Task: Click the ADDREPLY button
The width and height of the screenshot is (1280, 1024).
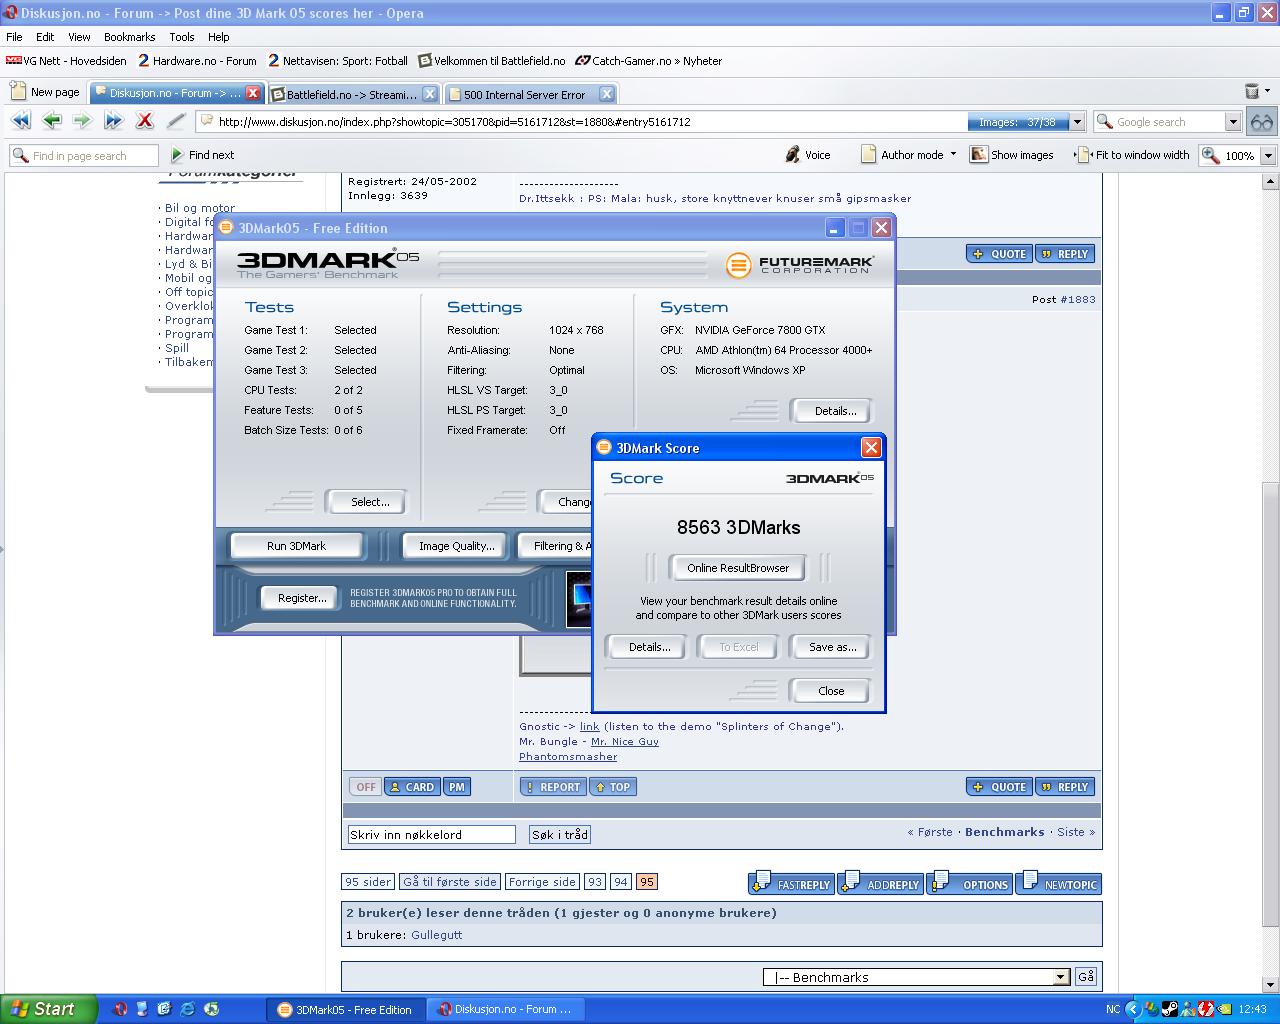Action: point(881,883)
